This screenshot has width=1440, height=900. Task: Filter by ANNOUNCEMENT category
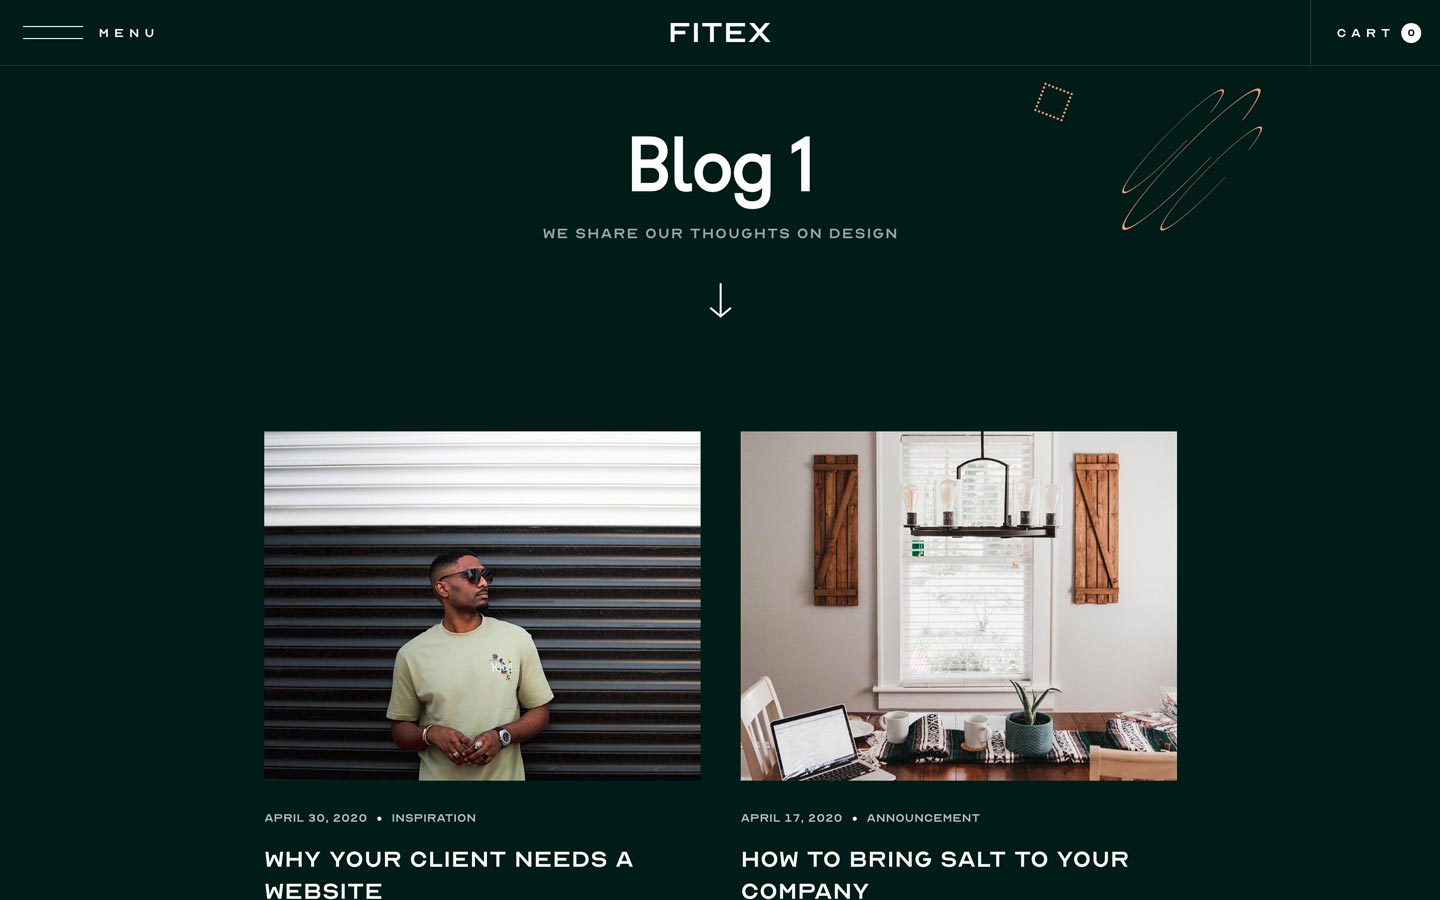(923, 818)
